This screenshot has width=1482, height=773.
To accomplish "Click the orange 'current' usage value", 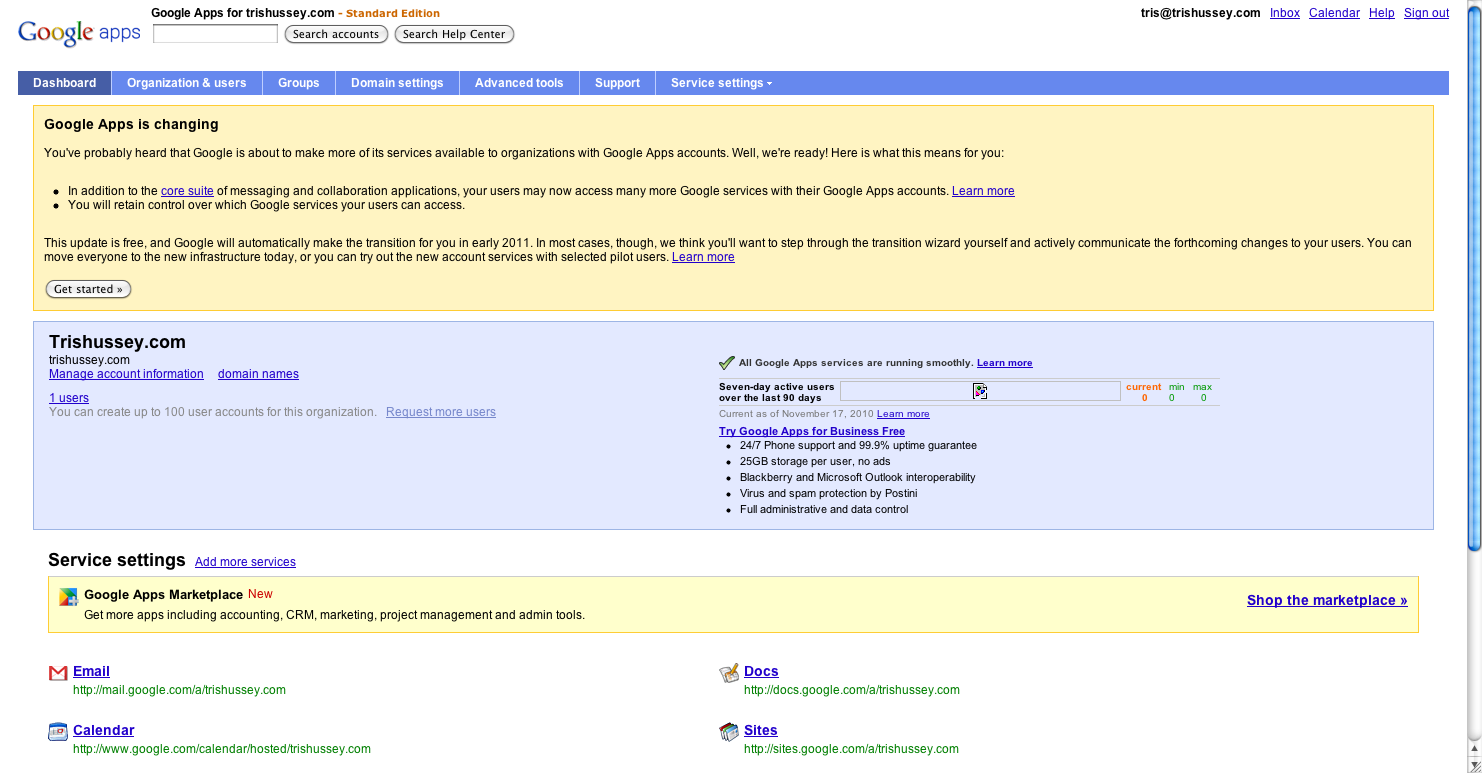I will pos(1144,398).
